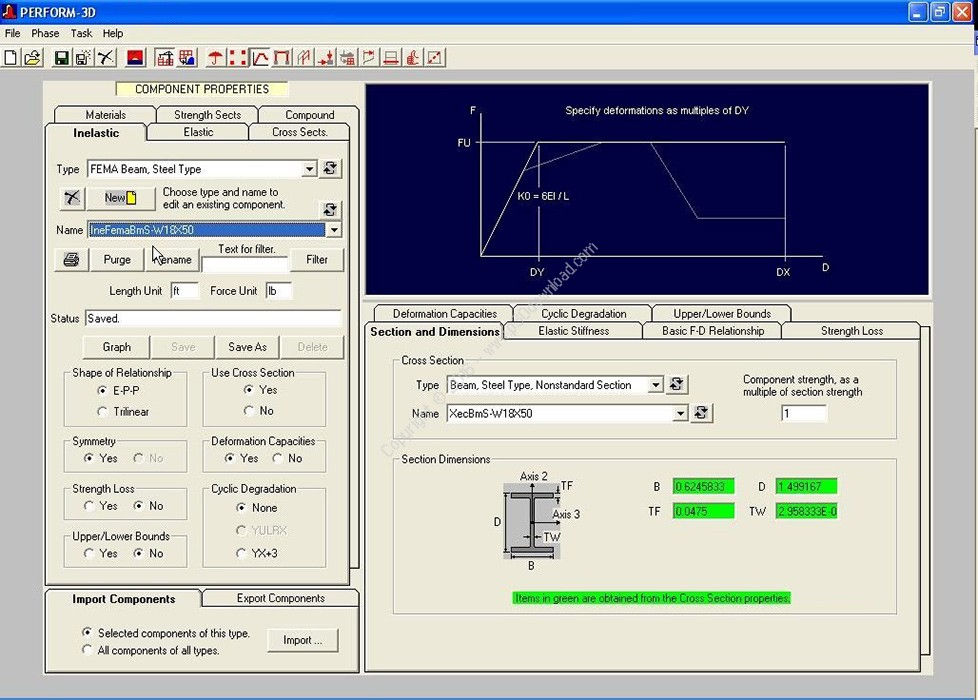
Task: Select All components of all types
Action: 87,650
